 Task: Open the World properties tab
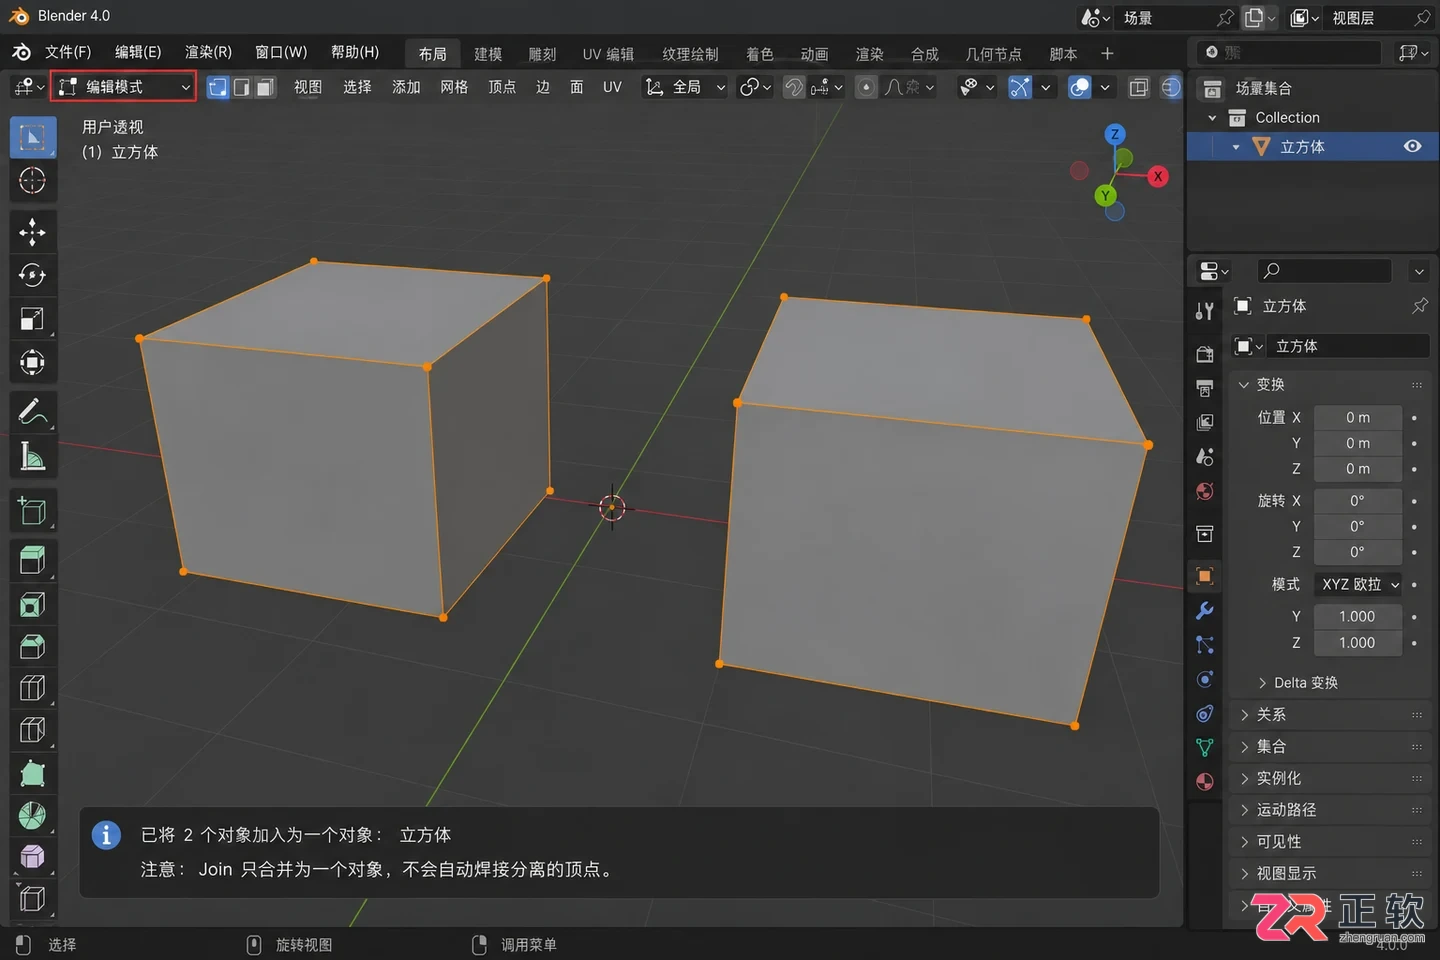(1205, 491)
